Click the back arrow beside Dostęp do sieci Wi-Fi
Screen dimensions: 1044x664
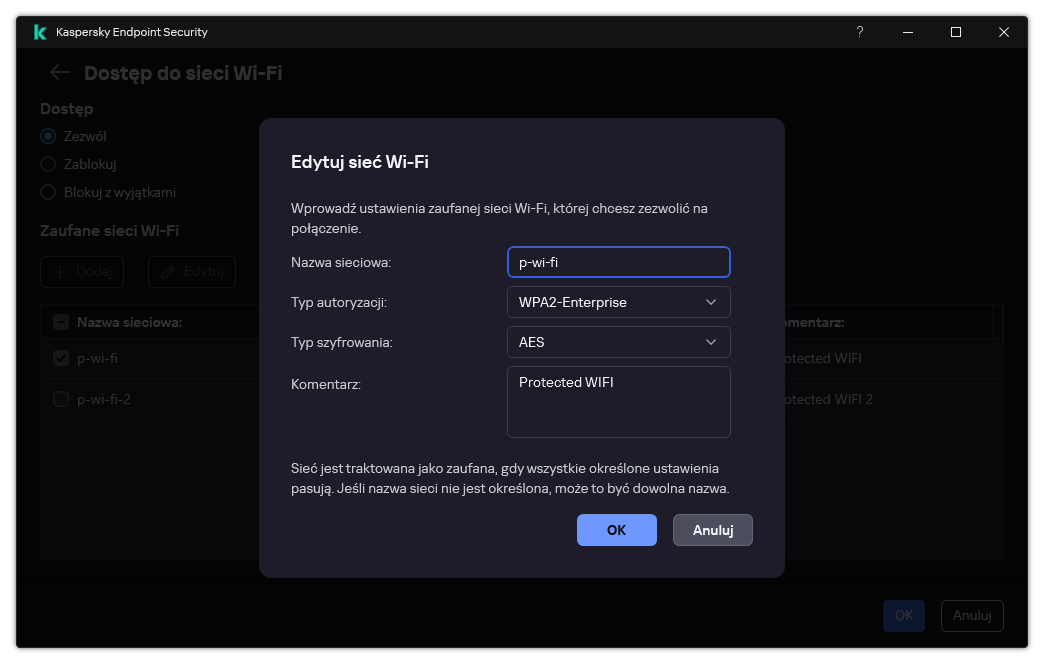click(59, 72)
